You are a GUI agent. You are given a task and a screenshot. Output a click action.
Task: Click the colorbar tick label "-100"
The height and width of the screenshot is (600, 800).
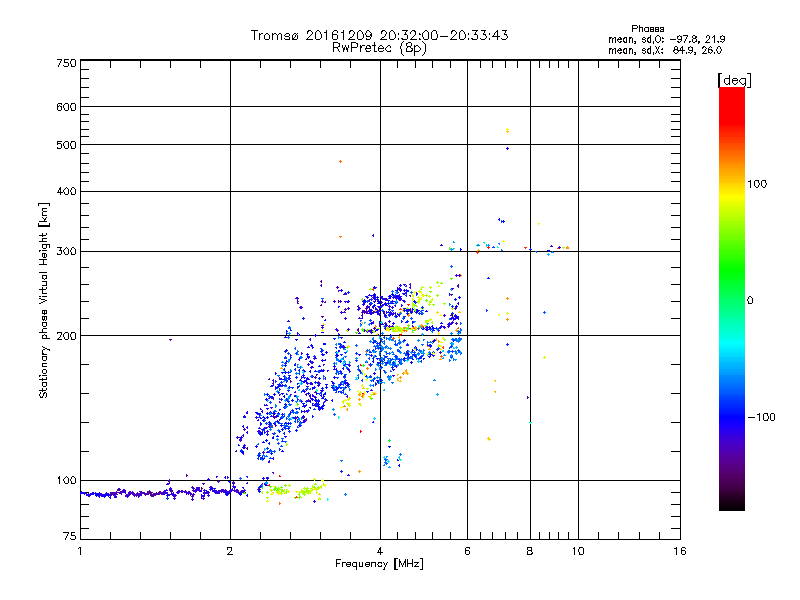761,417
